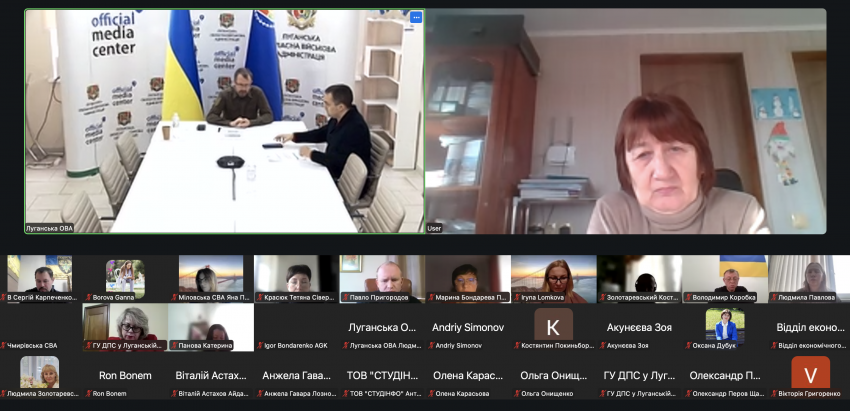Select Оксана Дубук's participant tile

pyautogui.click(x=725, y=327)
